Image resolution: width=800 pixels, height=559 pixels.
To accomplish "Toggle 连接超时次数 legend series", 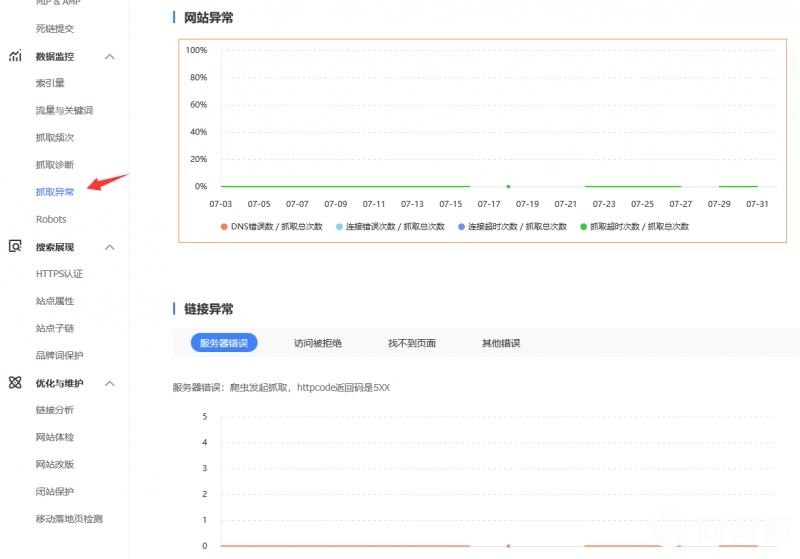I will pos(511,227).
